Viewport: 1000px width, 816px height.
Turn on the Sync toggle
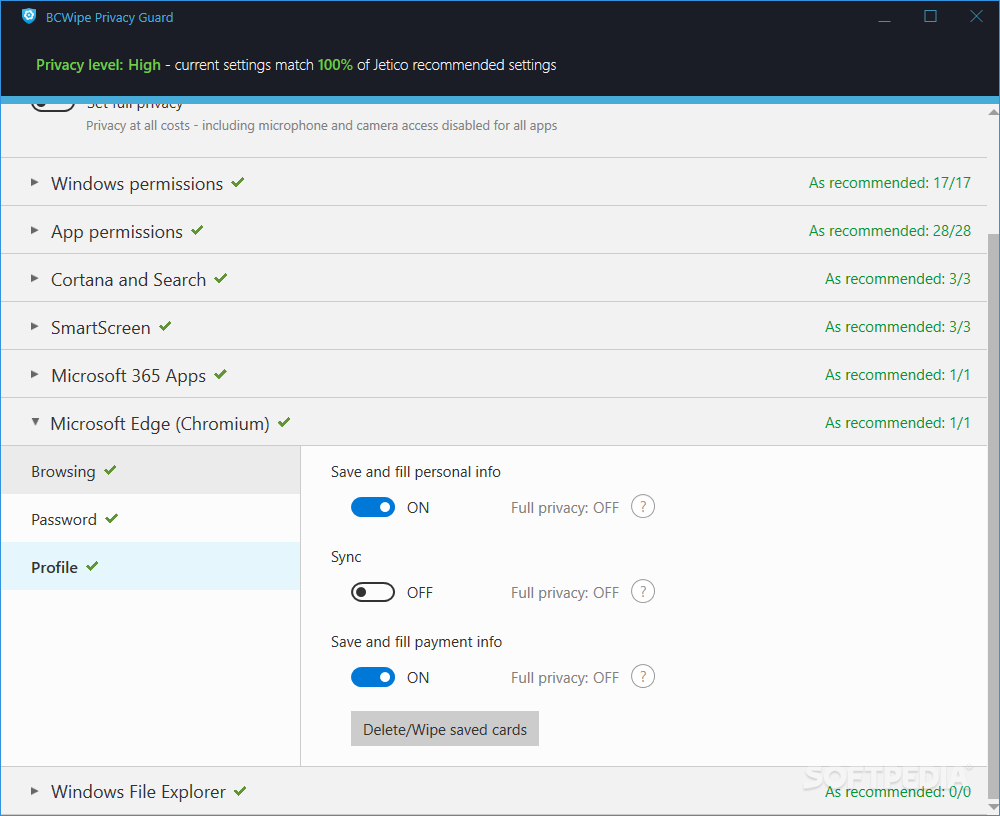coord(372,592)
